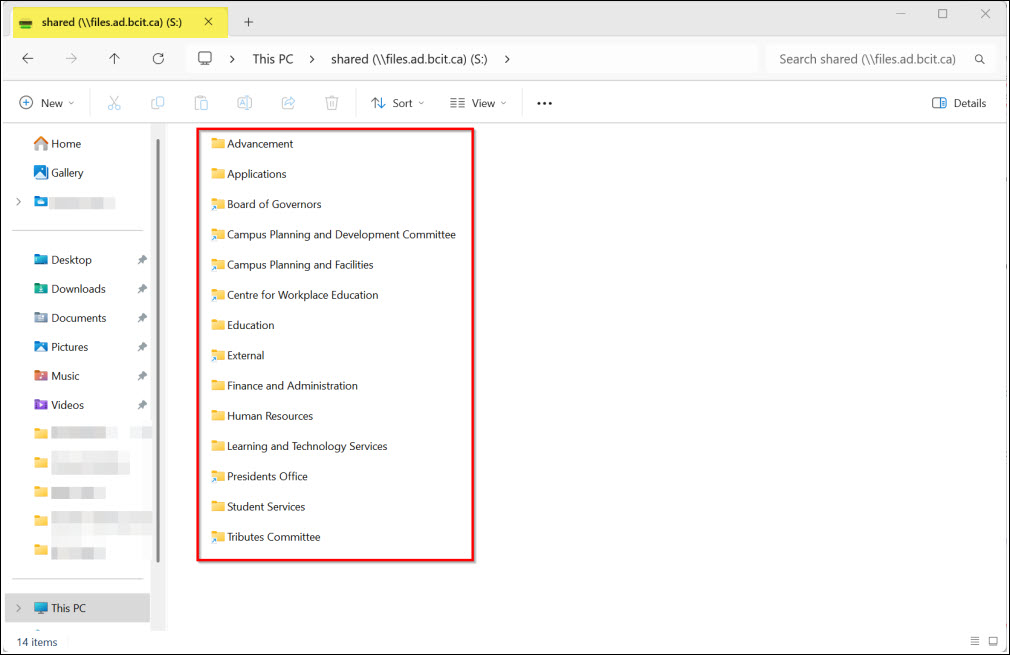This screenshot has height=655, width=1010.
Task: Click the Refresh icon in the navigation bar
Action: click(158, 58)
